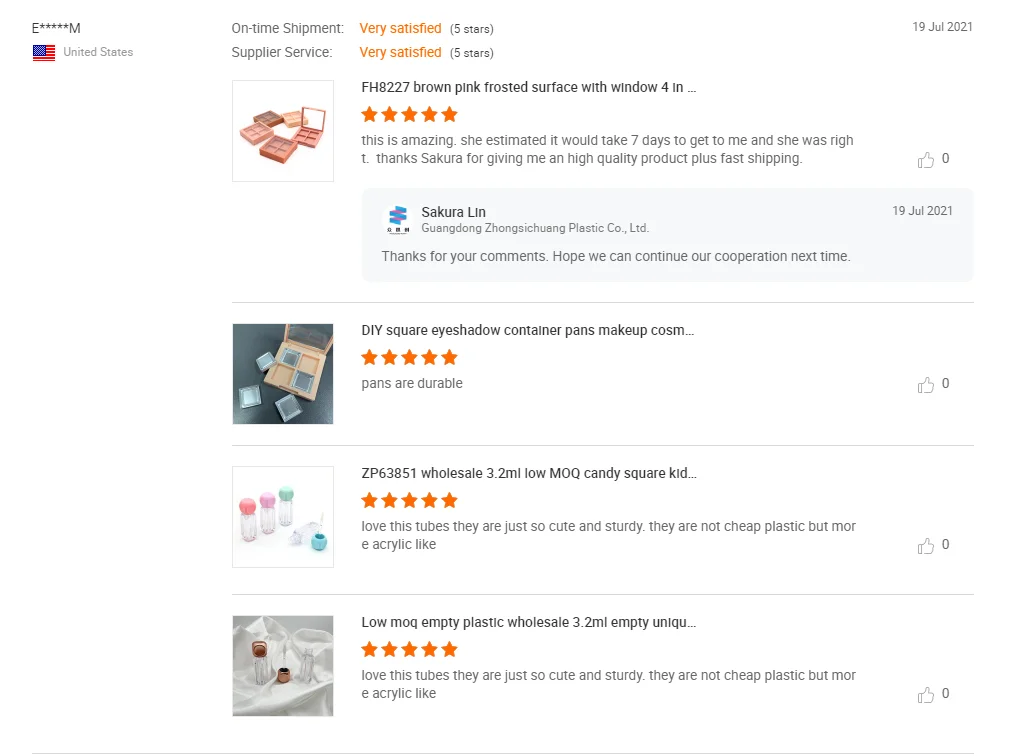
Task: Click the United States flag icon
Action: 44,53
